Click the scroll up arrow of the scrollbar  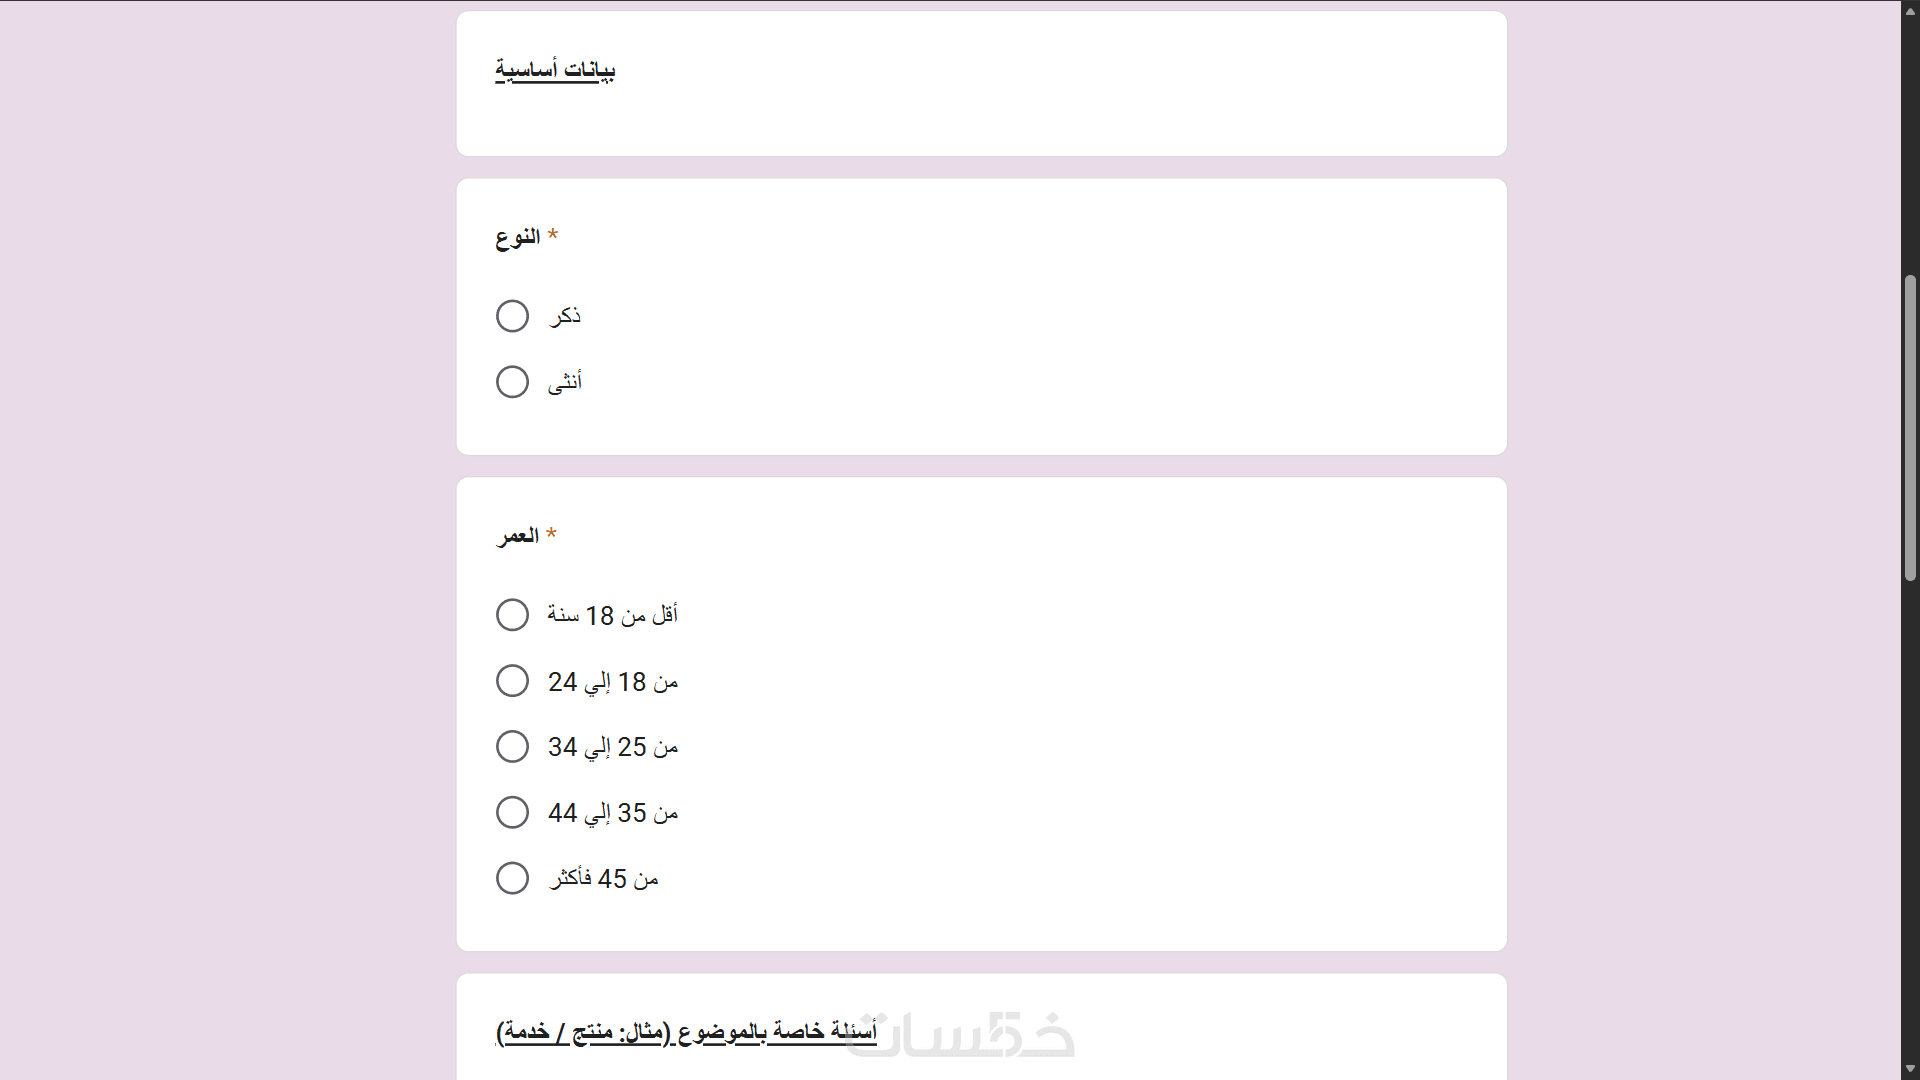pos(1910,11)
